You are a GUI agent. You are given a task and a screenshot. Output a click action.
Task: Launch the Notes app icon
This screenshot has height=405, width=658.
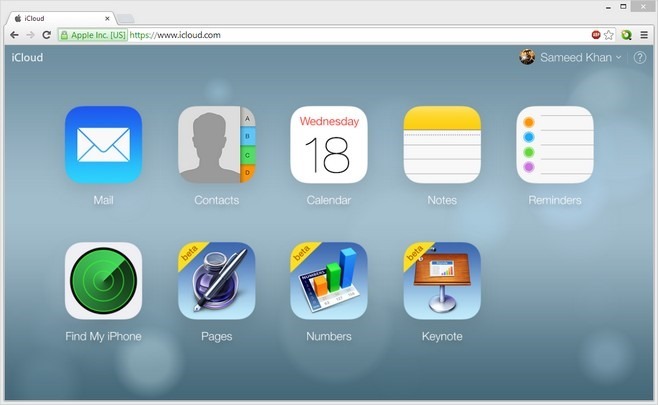(442, 144)
